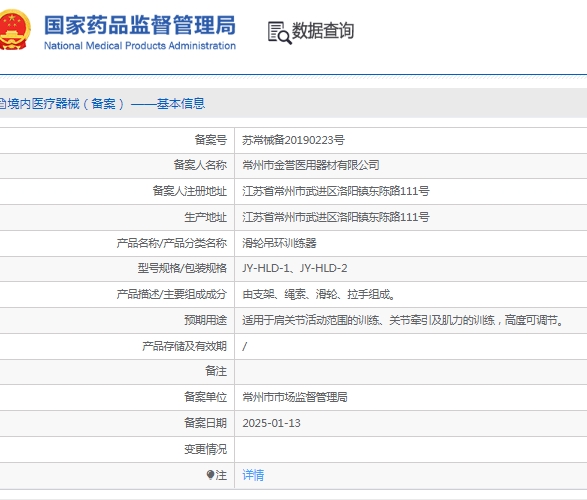Viewport: 587px width, 500px height.
Task: Click the 生产地址 field label
Action: [x=206, y=217]
